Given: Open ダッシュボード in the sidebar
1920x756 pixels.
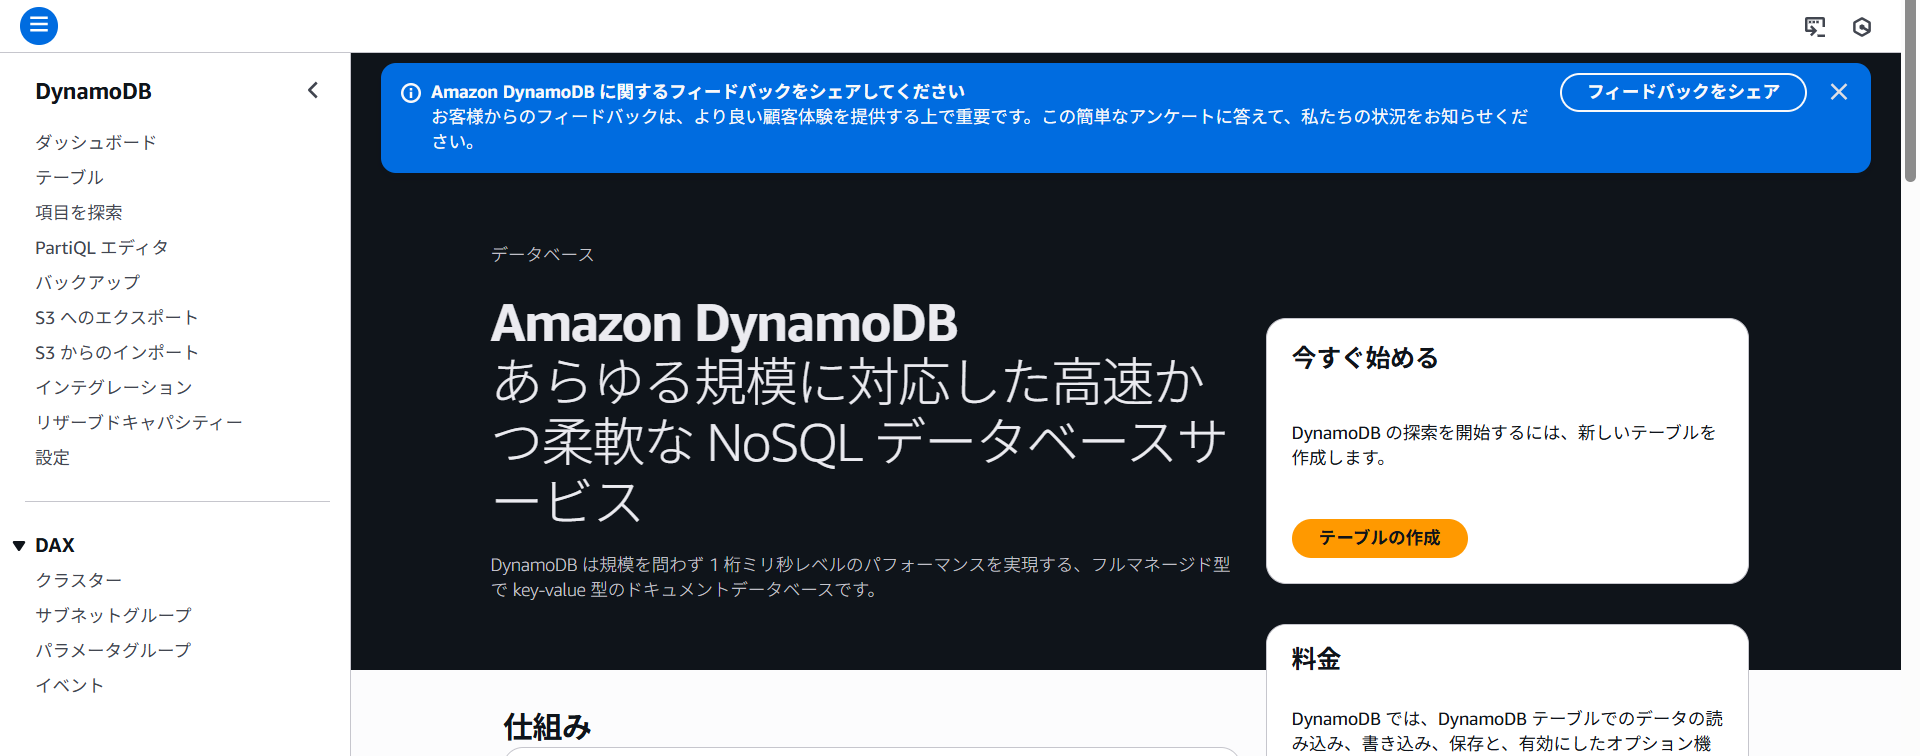Looking at the screenshot, I should (96, 143).
